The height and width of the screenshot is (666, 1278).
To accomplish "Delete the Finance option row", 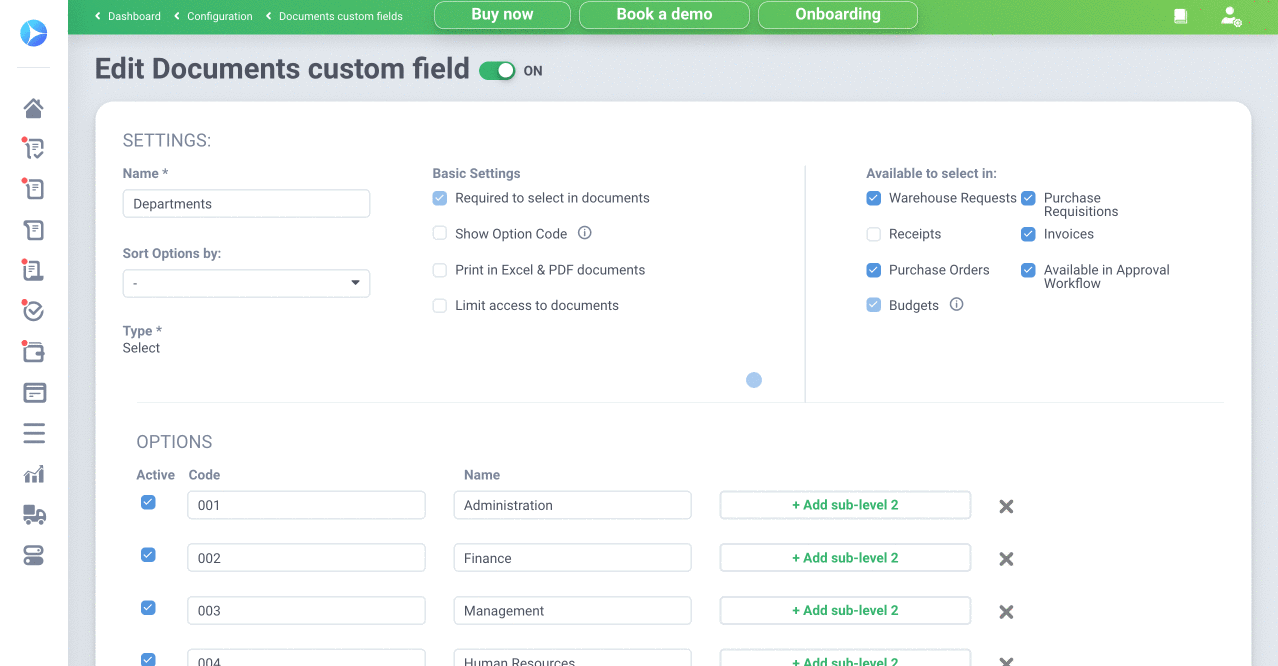I will tap(1006, 559).
